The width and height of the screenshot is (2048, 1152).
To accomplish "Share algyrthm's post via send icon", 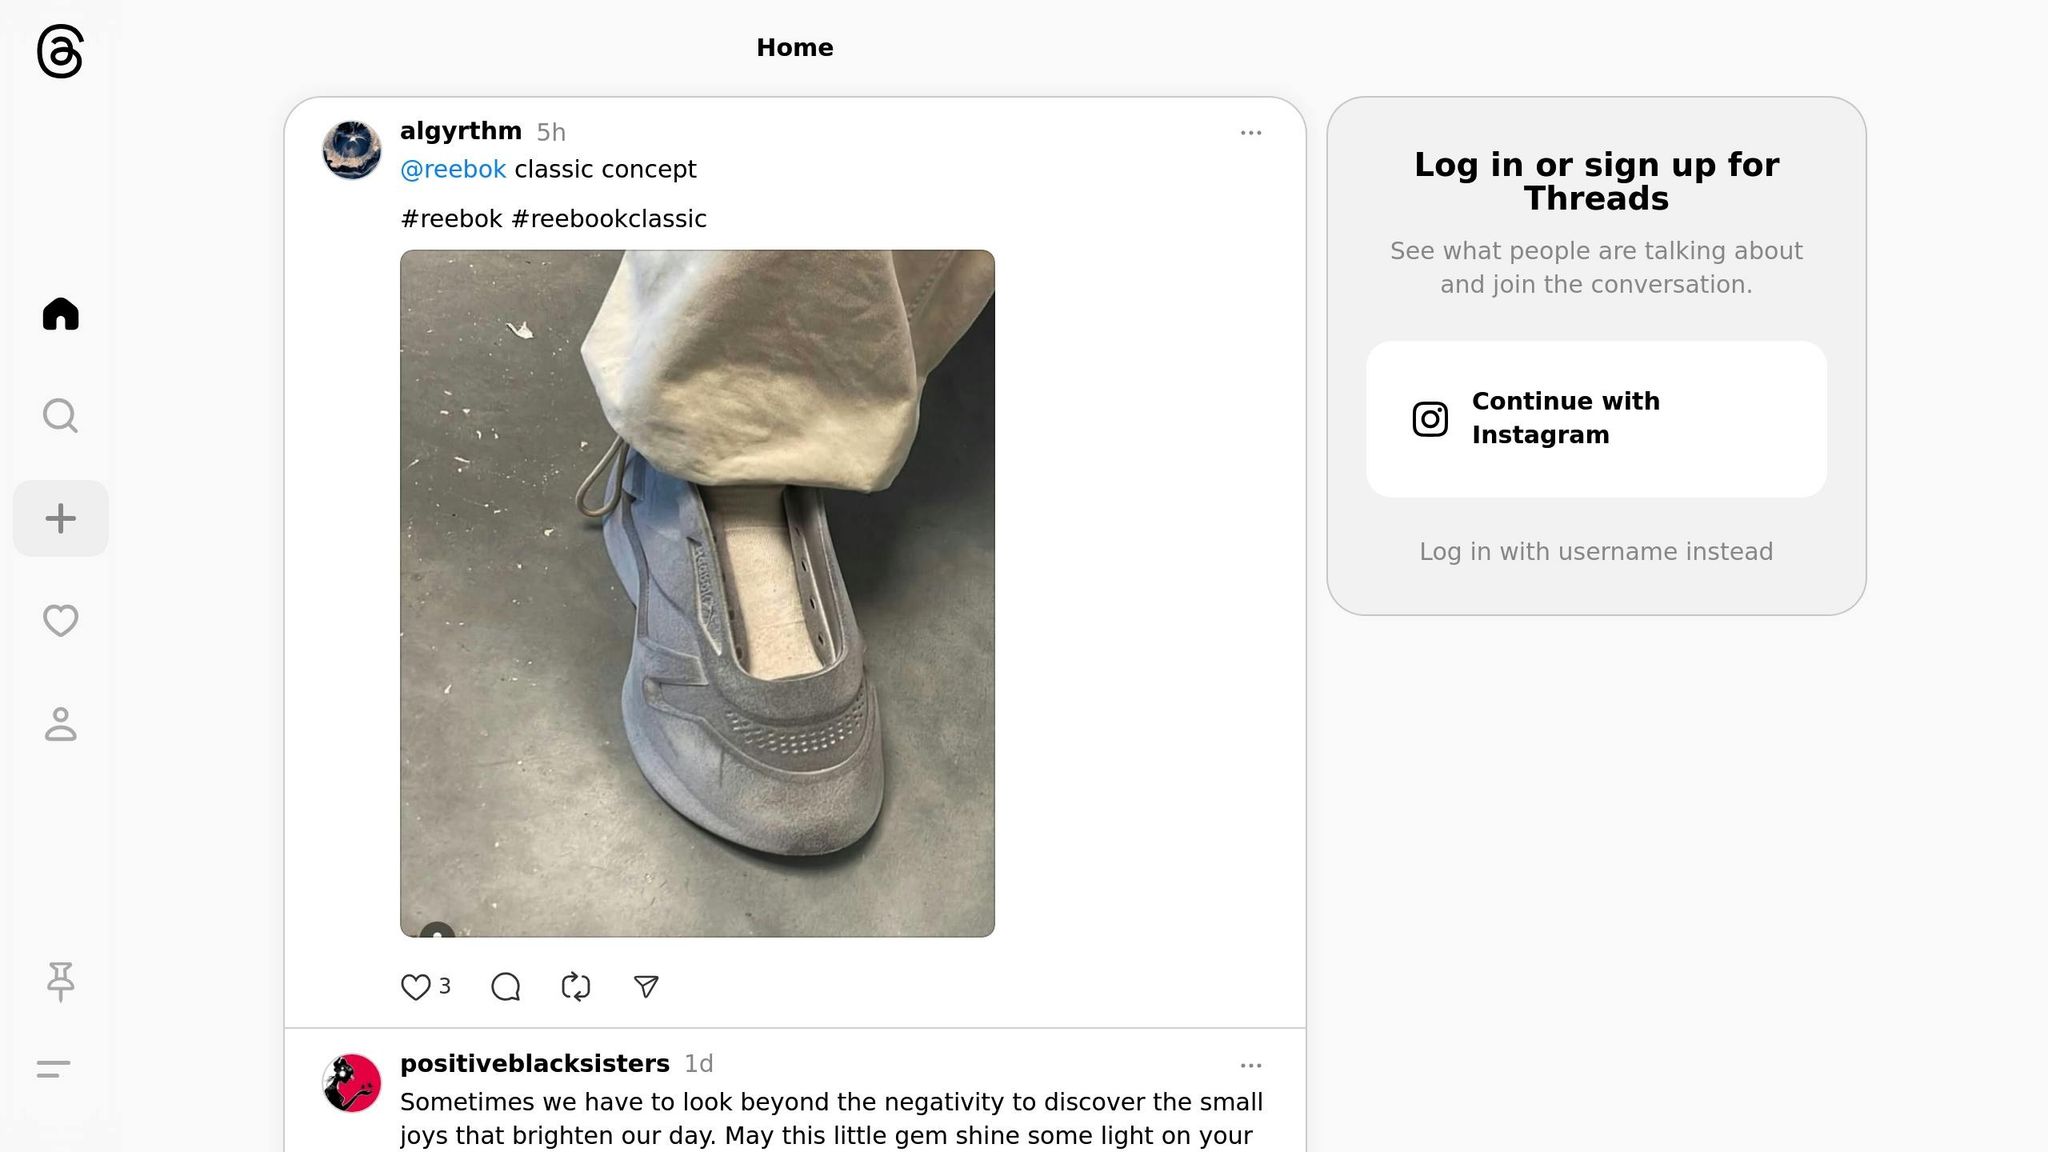I will pos(646,987).
